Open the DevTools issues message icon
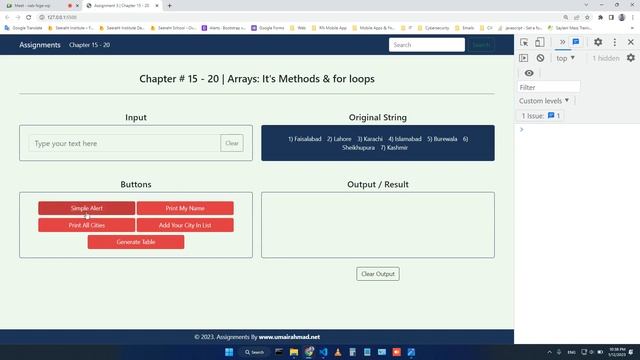This screenshot has height=360, width=640. pyautogui.click(x=576, y=42)
